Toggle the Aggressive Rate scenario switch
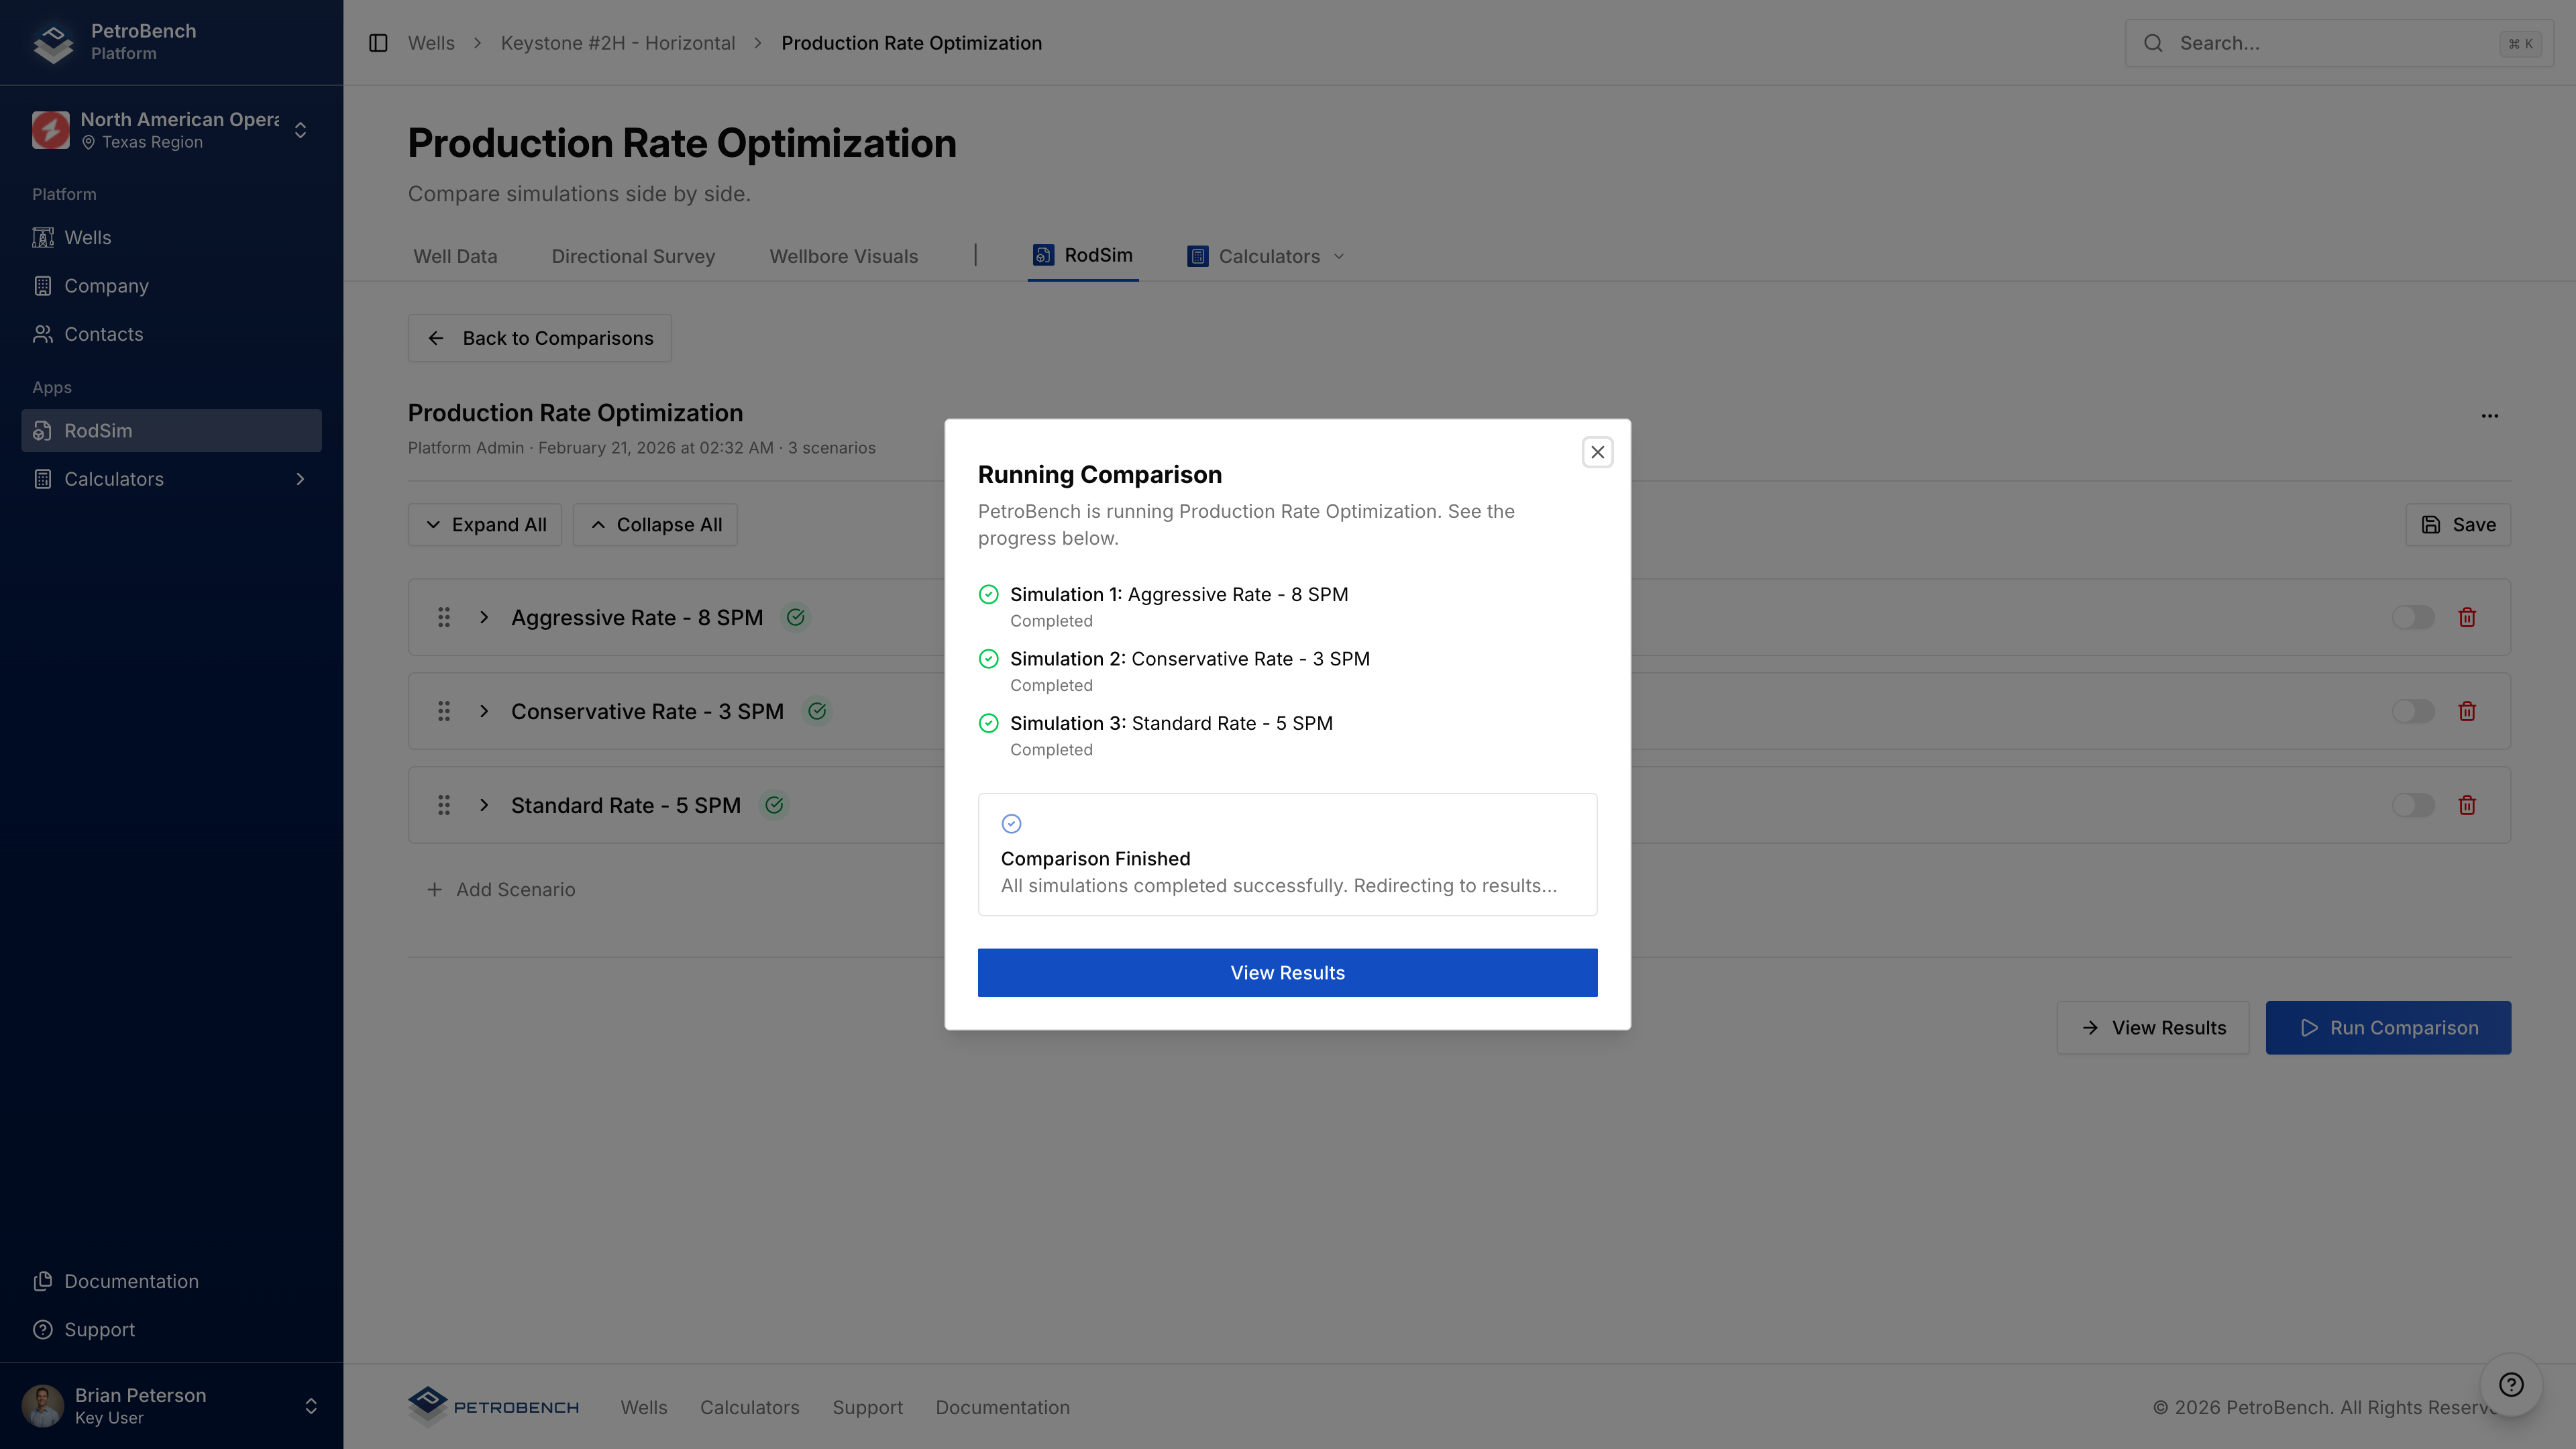 pos(2412,617)
